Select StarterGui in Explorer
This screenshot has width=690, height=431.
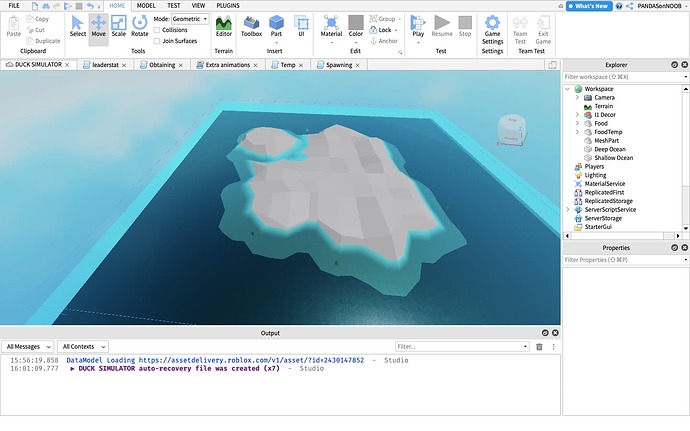click(598, 227)
